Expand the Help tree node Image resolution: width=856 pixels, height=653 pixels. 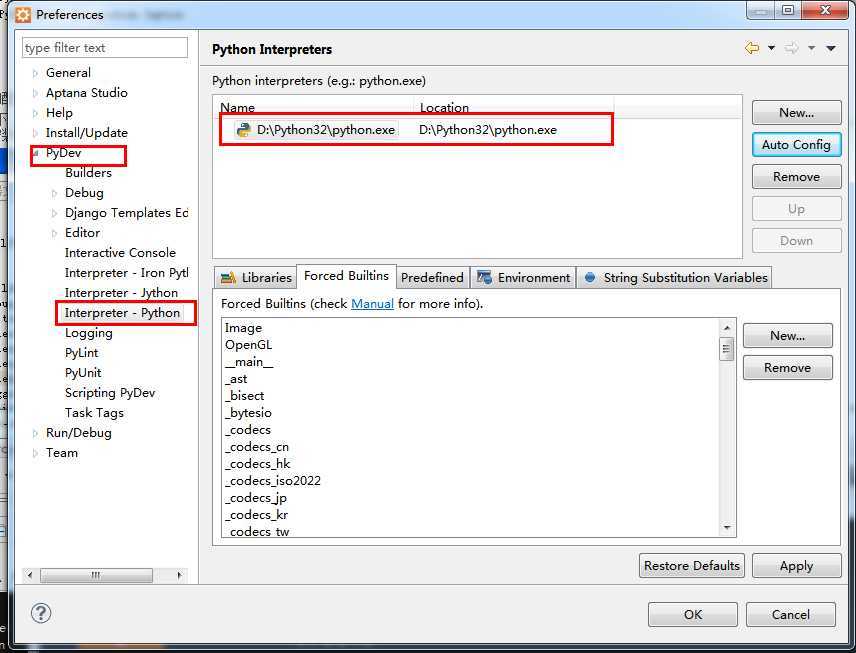point(35,113)
